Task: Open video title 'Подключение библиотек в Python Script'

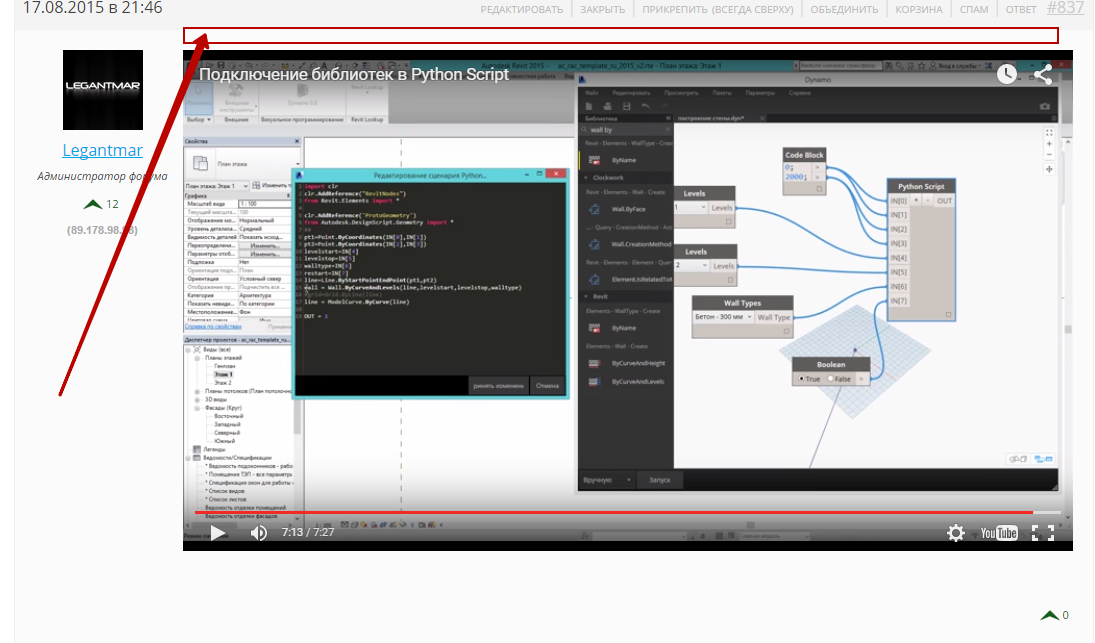Action: (354, 74)
